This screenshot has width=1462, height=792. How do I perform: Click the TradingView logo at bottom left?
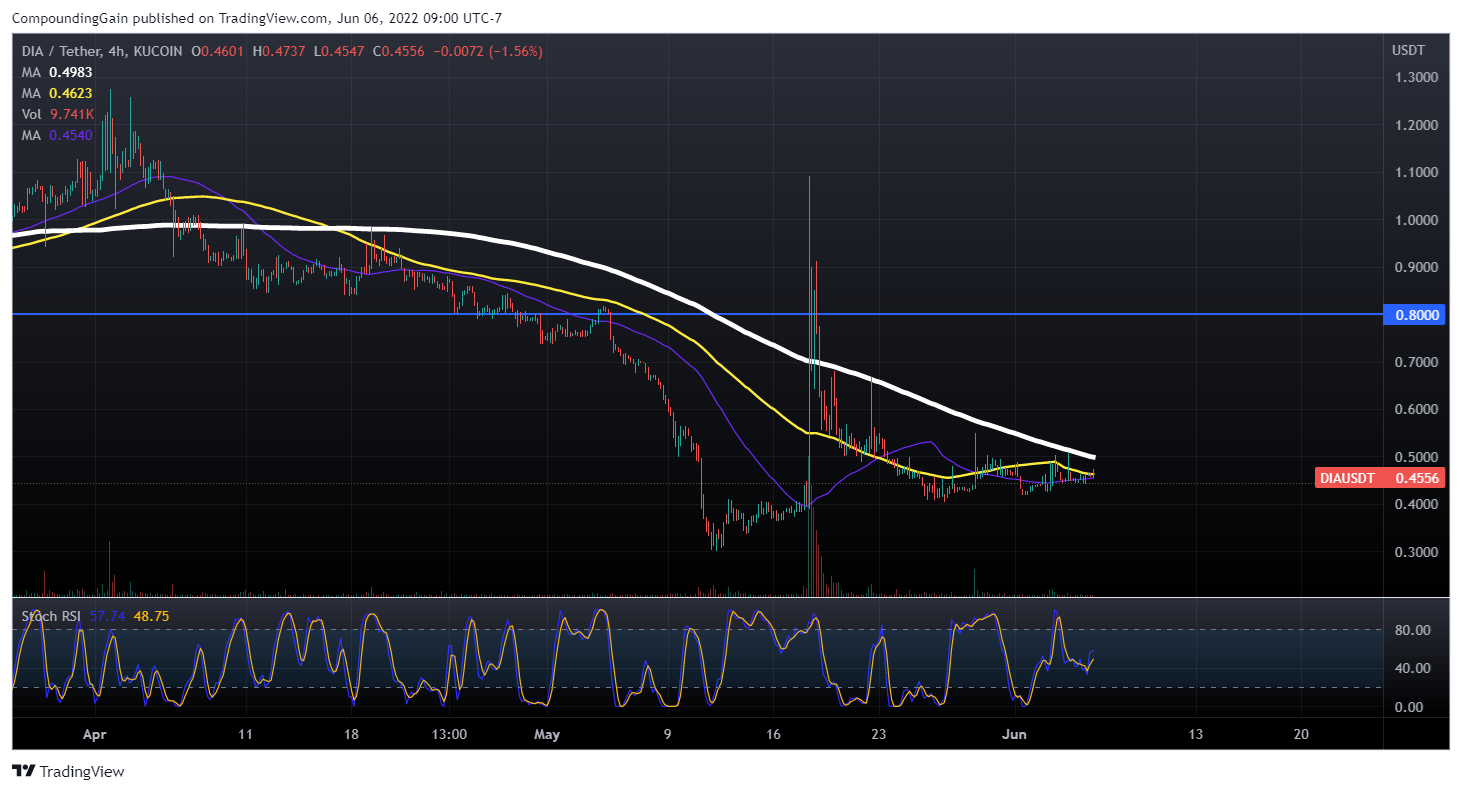(x=68, y=771)
